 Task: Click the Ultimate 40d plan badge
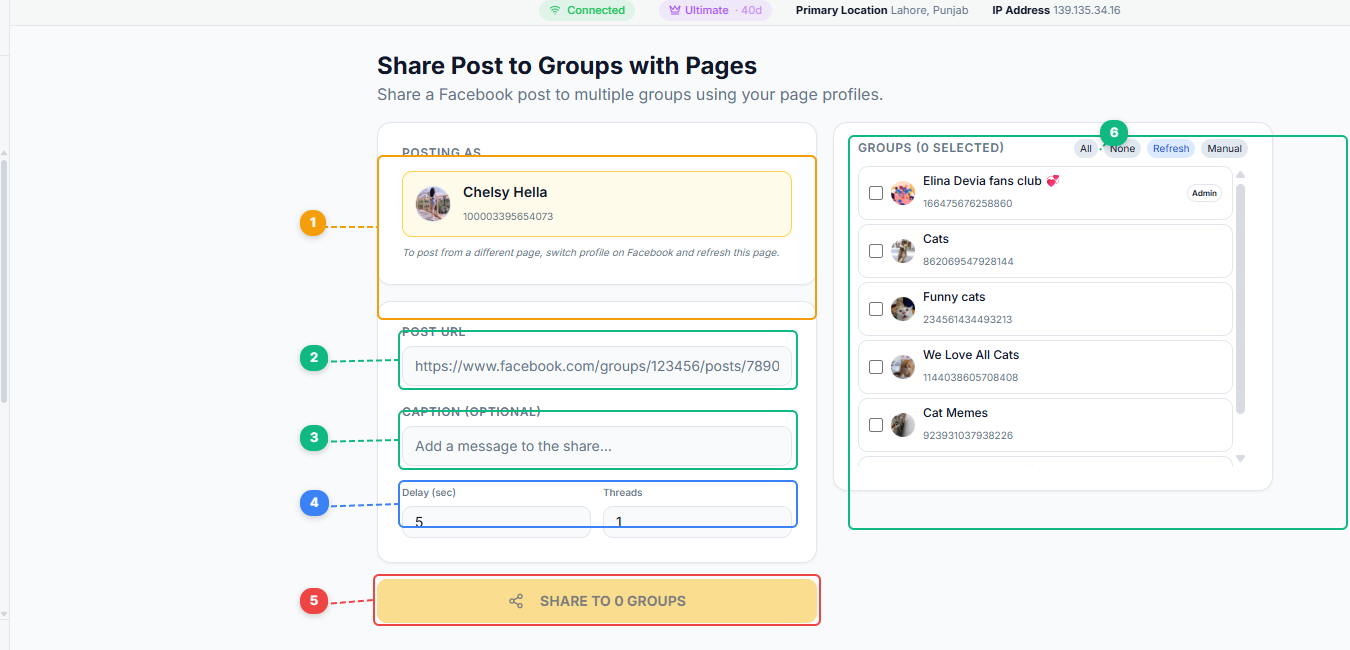point(715,10)
